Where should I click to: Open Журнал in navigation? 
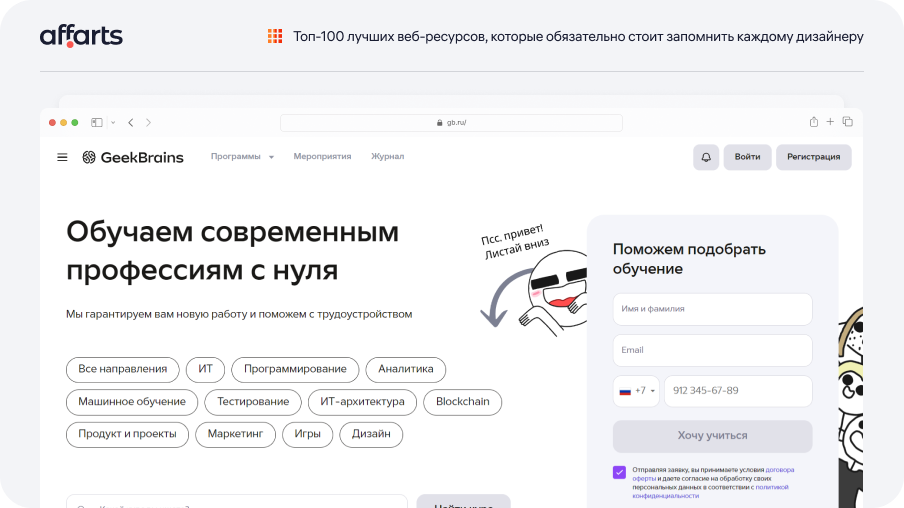tap(387, 156)
